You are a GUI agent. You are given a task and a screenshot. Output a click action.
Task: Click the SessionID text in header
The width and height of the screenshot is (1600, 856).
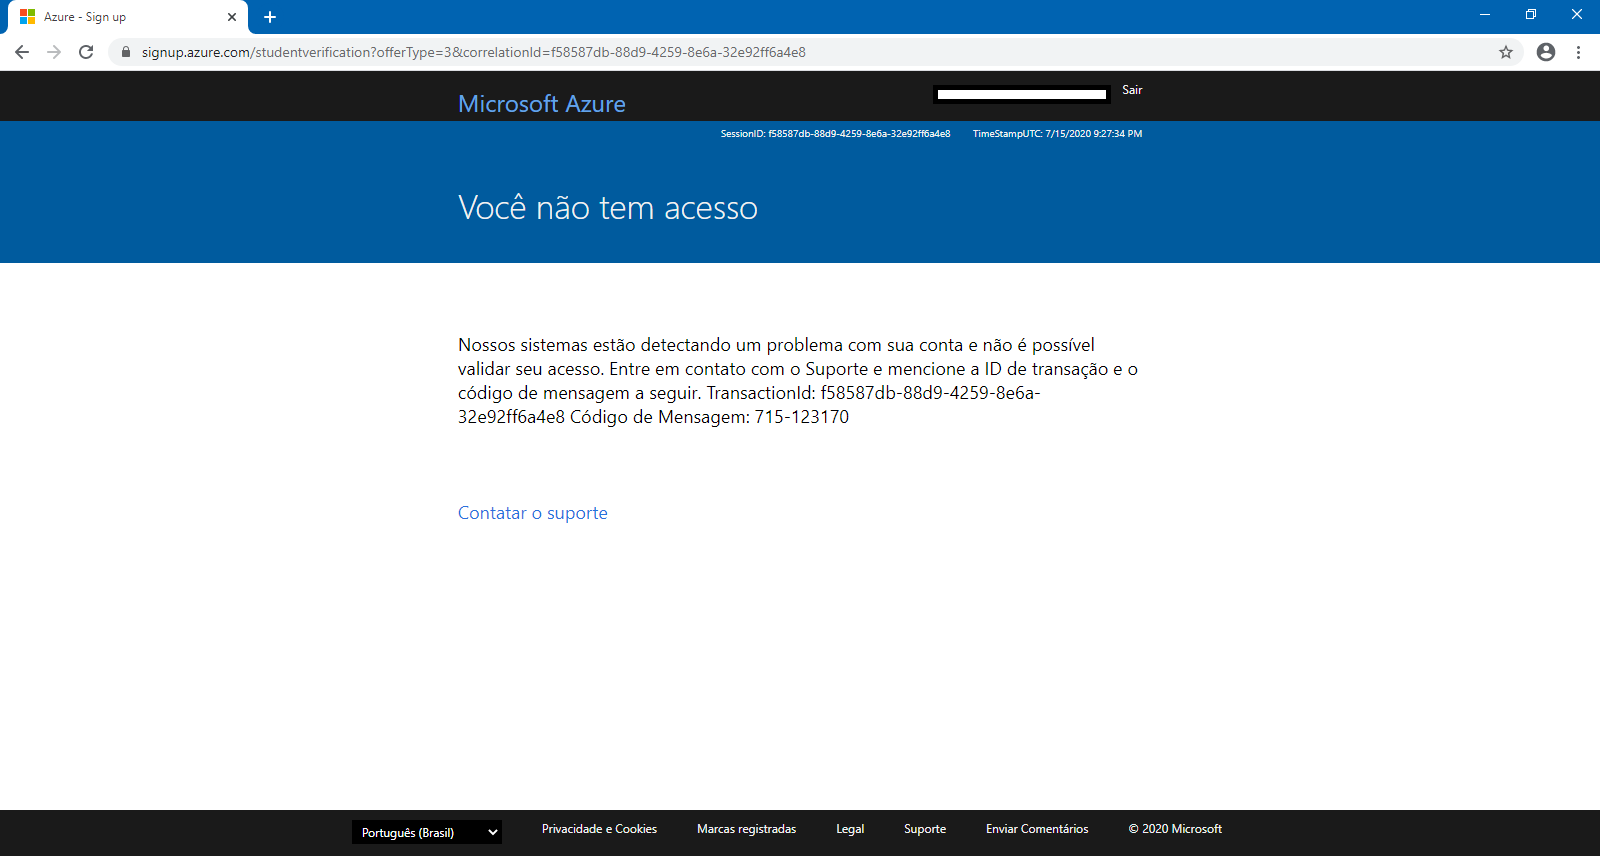click(x=835, y=134)
